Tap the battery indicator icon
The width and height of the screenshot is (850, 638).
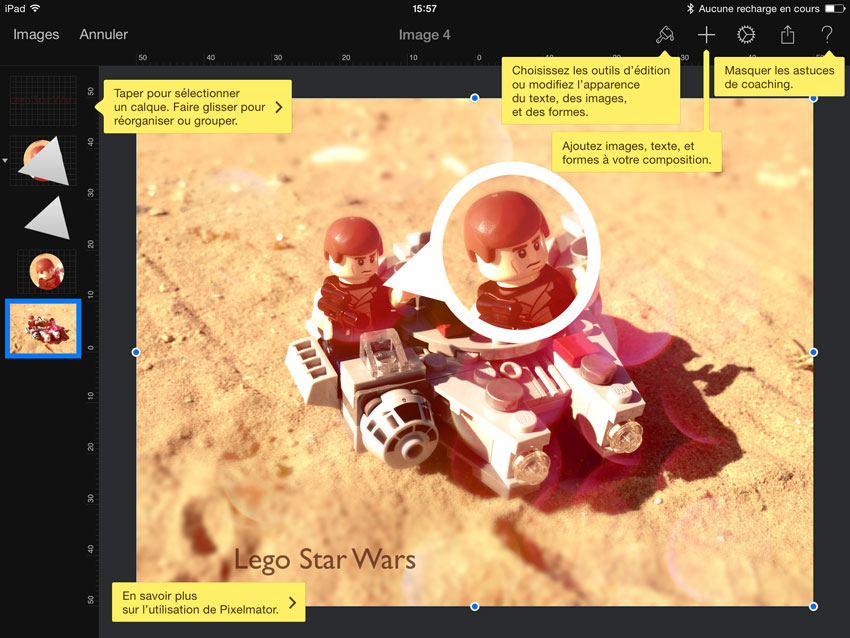pyautogui.click(x=834, y=8)
